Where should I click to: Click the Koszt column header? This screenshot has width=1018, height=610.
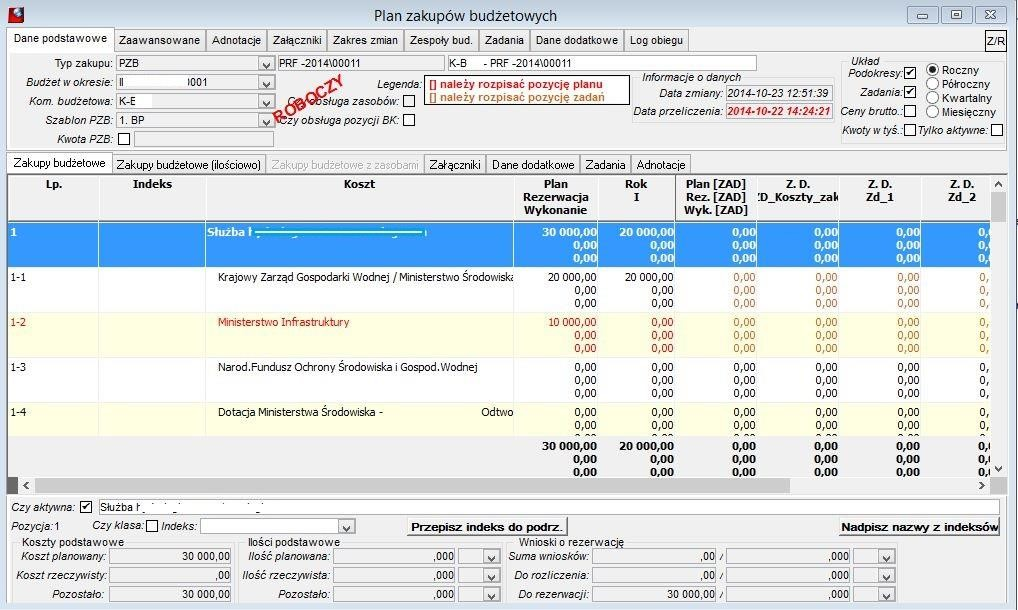[359, 198]
